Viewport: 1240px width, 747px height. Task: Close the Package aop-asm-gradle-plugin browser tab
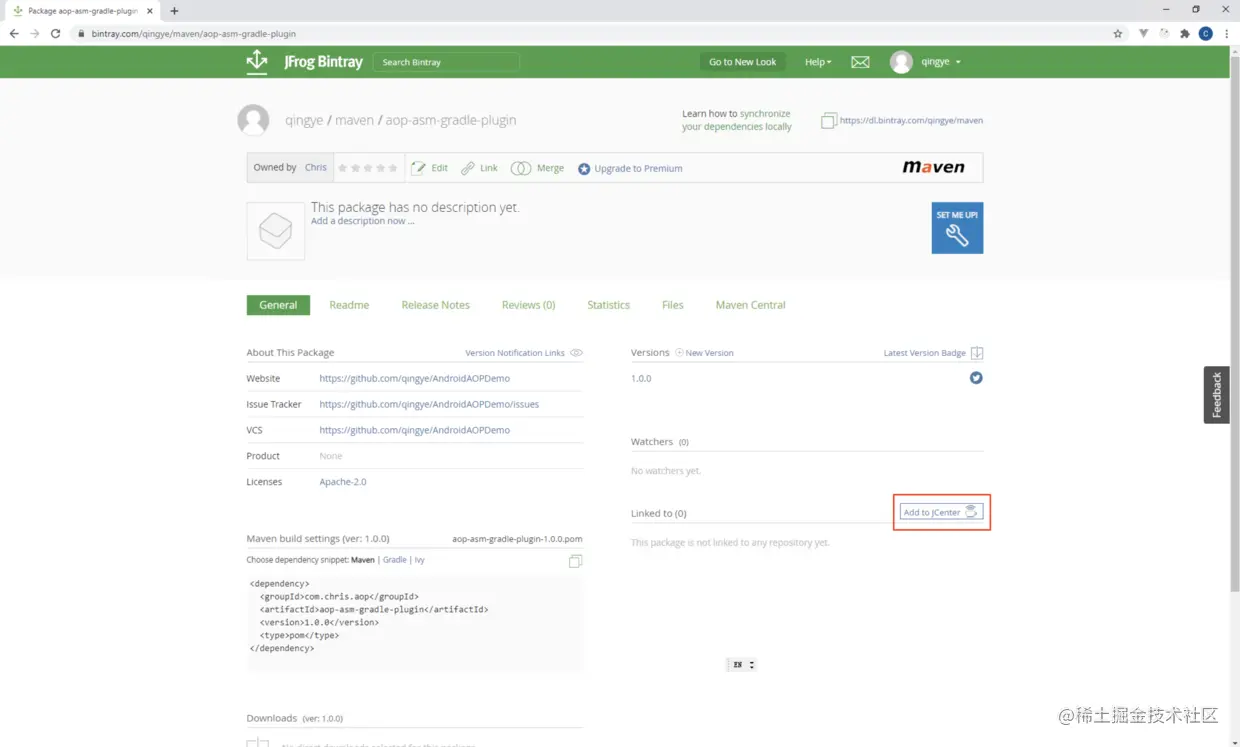150,11
